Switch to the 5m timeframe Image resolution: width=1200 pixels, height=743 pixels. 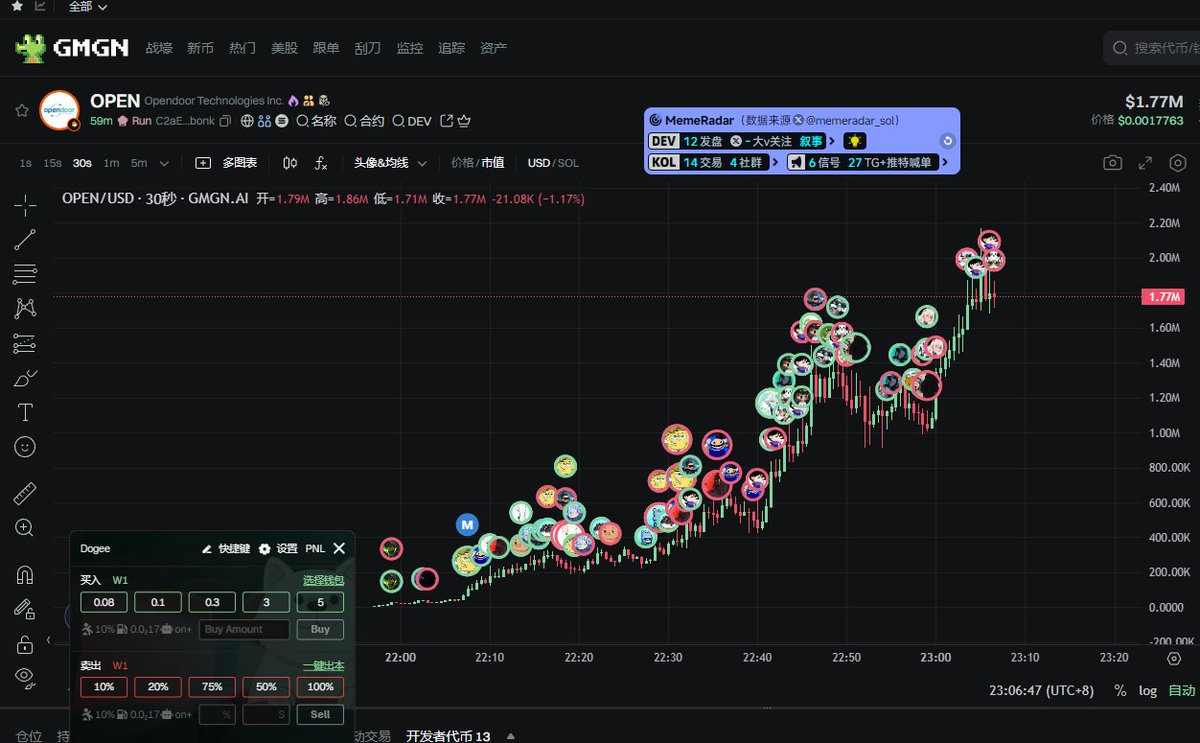click(x=139, y=163)
